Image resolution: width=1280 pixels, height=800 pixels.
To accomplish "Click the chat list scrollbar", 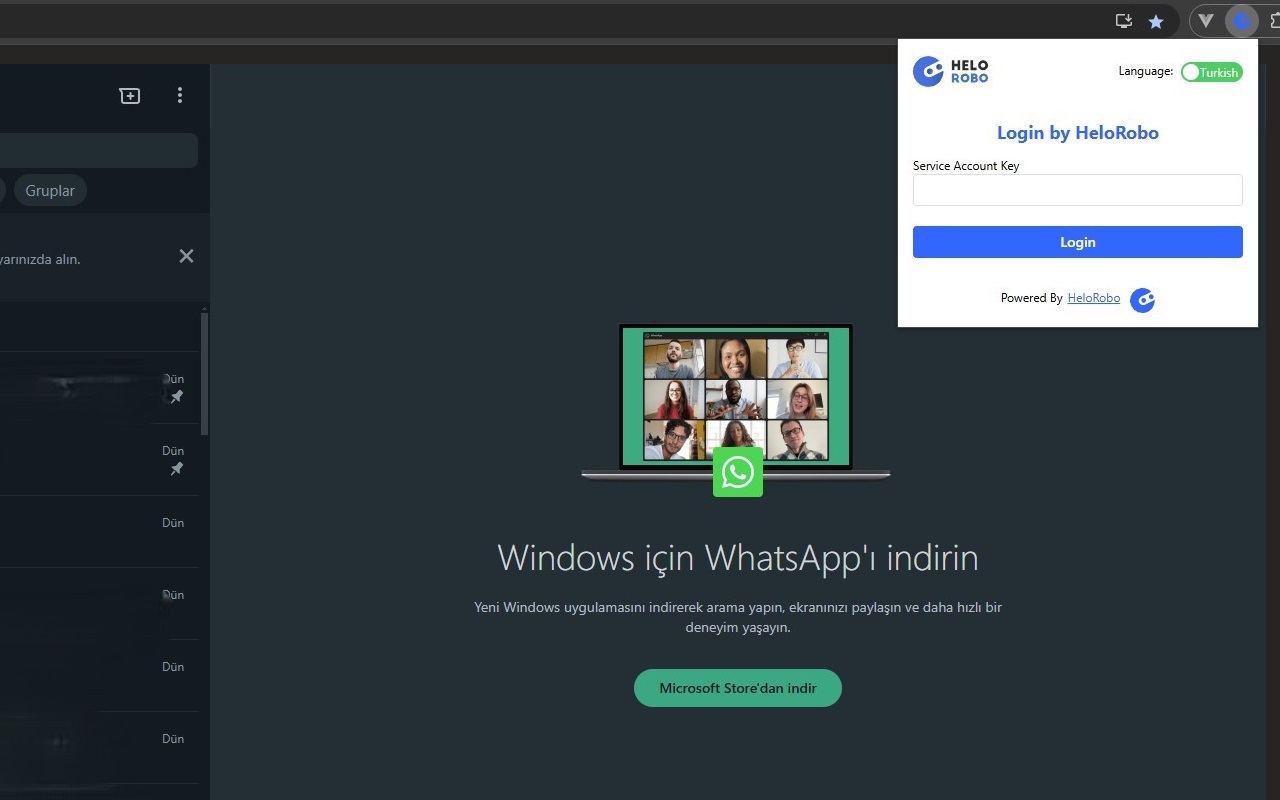I will [x=205, y=373].
